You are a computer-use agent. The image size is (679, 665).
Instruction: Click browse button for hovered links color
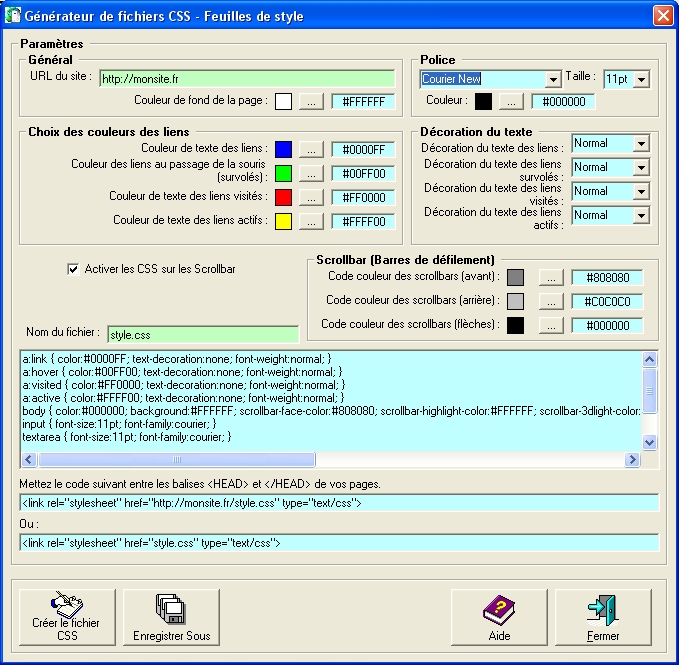coord(312,173)
